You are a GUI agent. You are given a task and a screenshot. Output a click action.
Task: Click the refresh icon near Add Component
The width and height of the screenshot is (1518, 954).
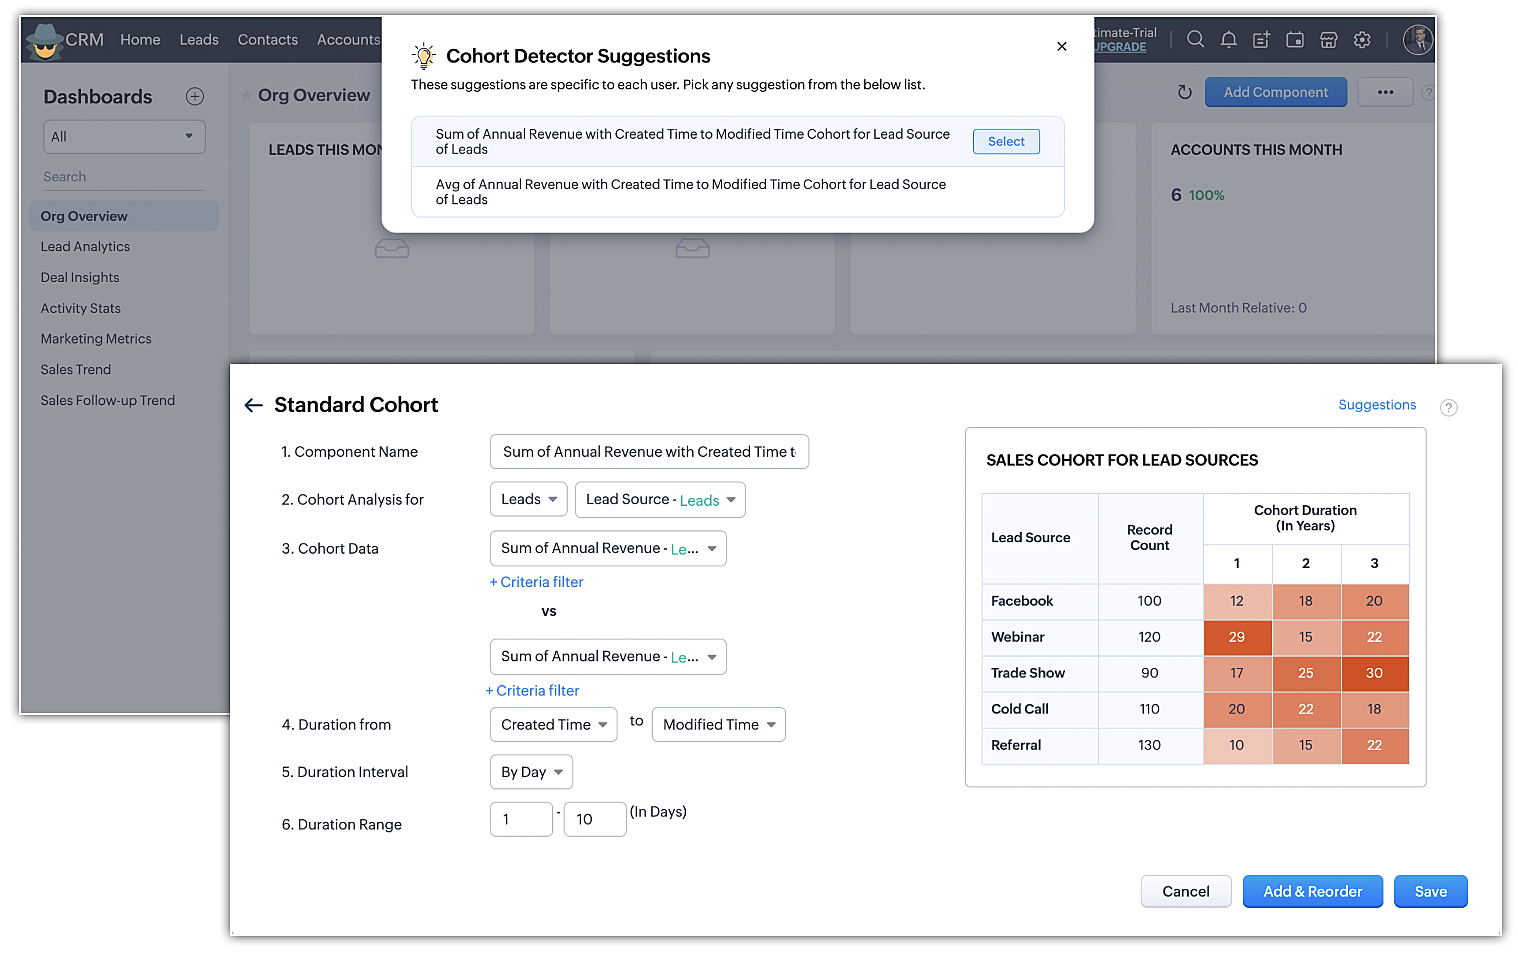(1185, 92)
